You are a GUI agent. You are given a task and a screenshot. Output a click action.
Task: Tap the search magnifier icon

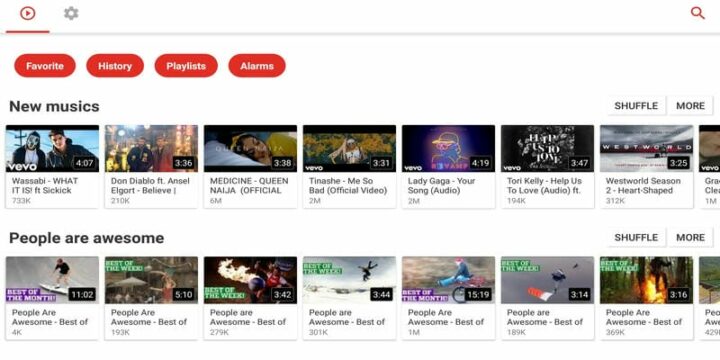click(x=698, y=13)
